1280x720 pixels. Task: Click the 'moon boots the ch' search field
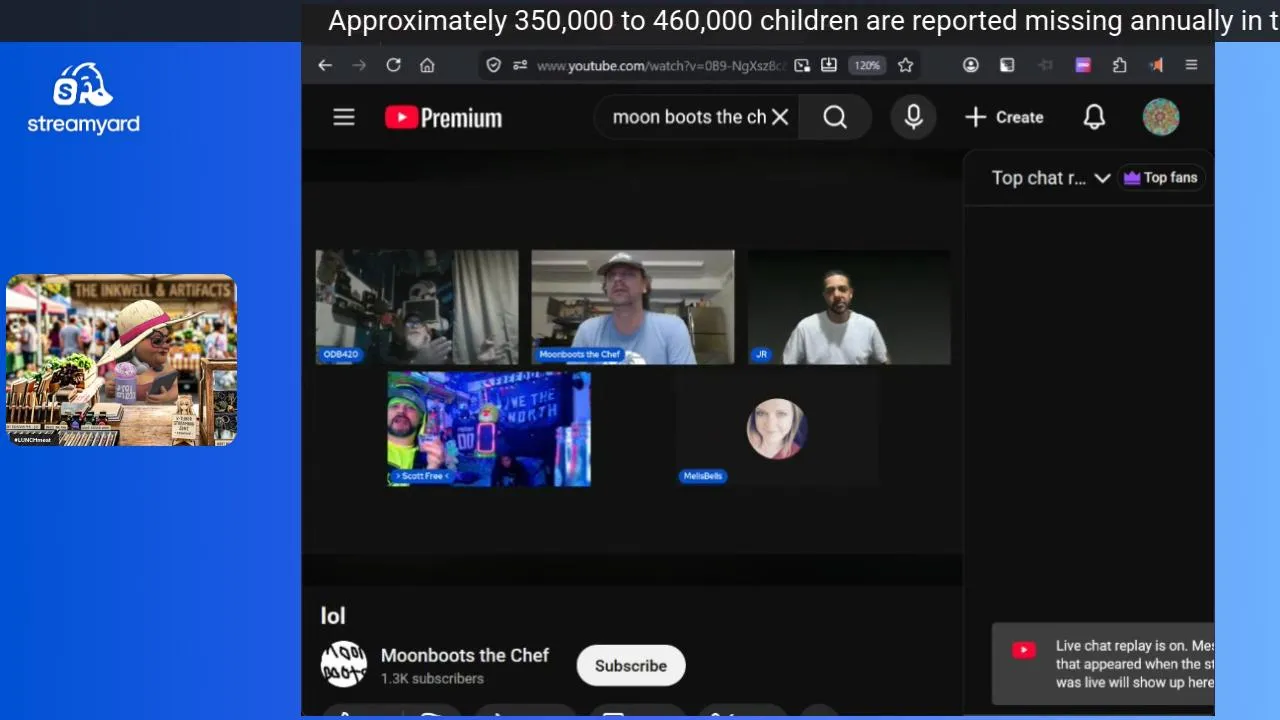click(689, 117)
